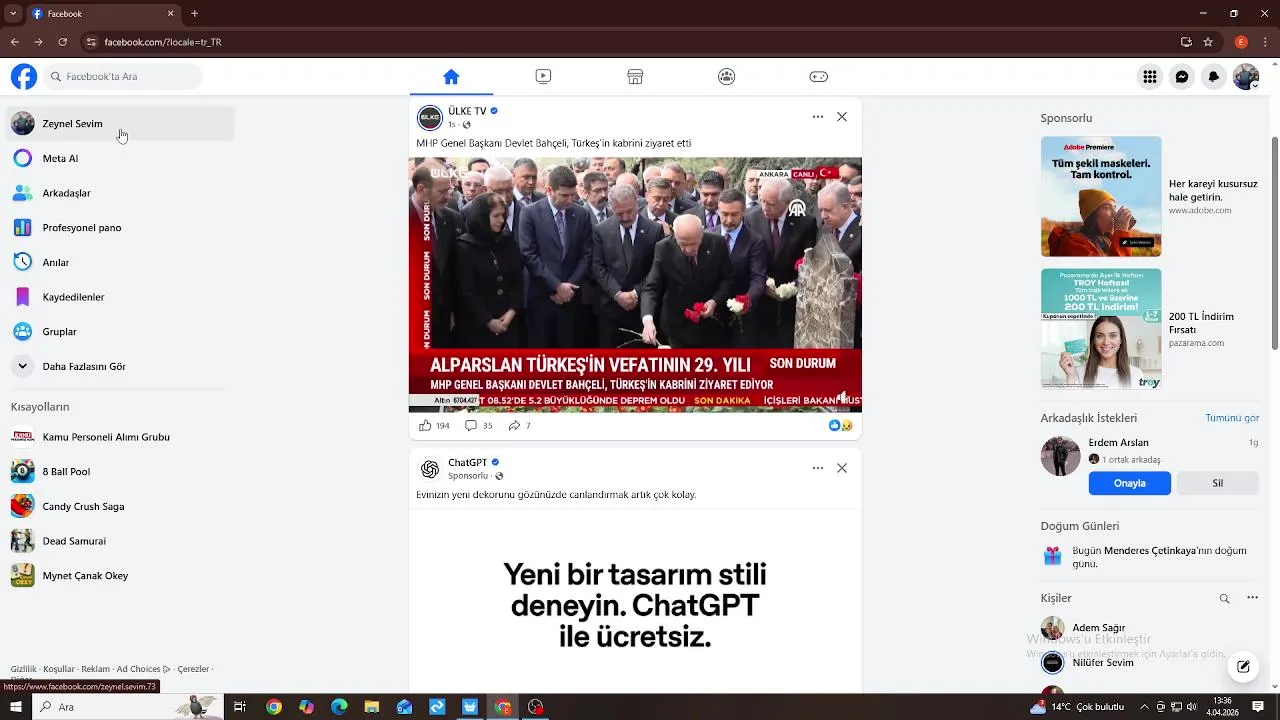Hide the ÜLKE TV post with X
Image resolution: width=1280 pixels, height=720 pixels.
point(842,117)
